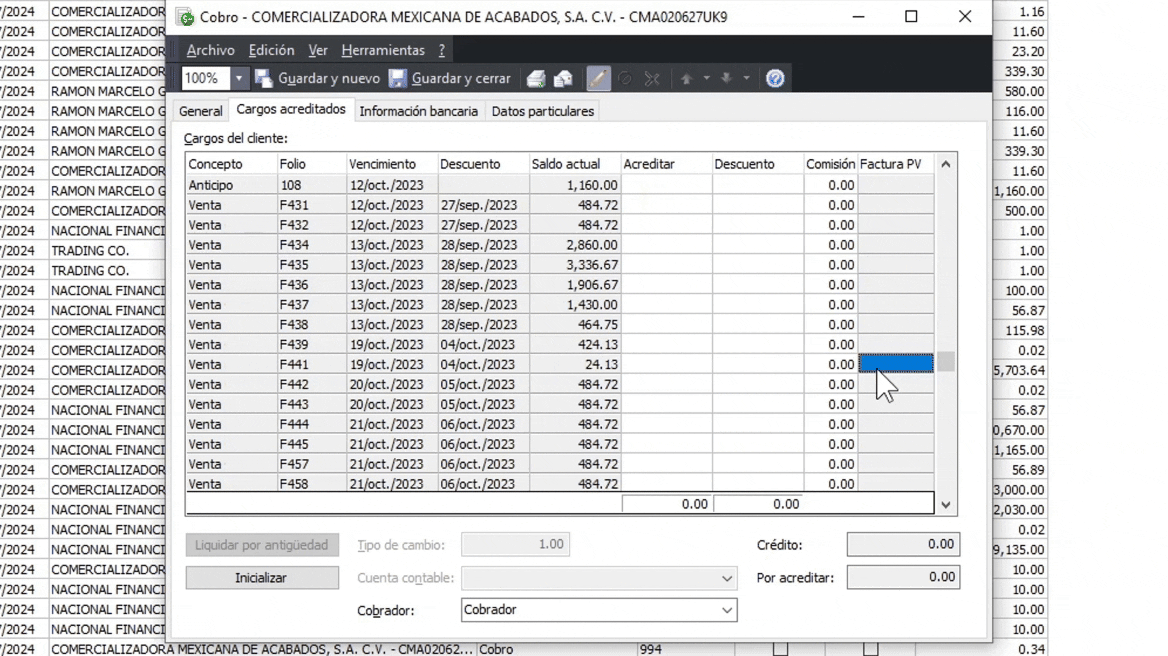Click the Por acreditar amount field

pyautogui.click(x=903, y=577)
